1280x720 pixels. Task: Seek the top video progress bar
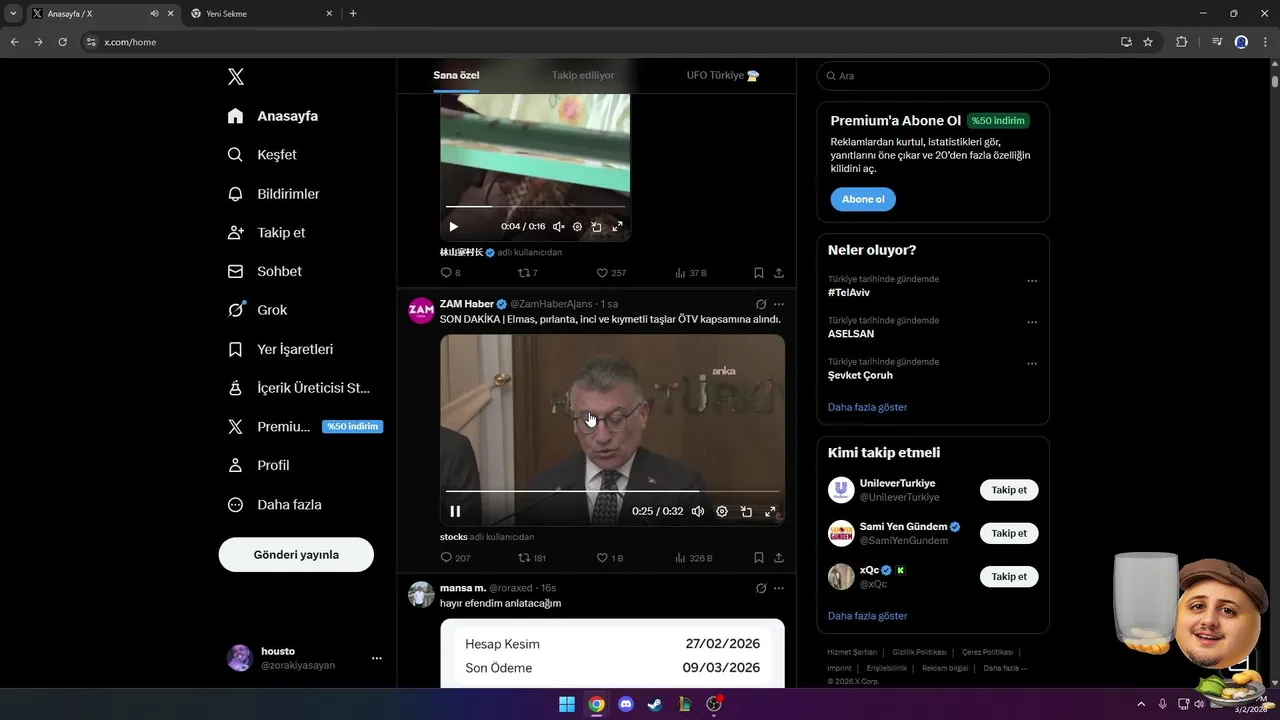coord(535,207)
